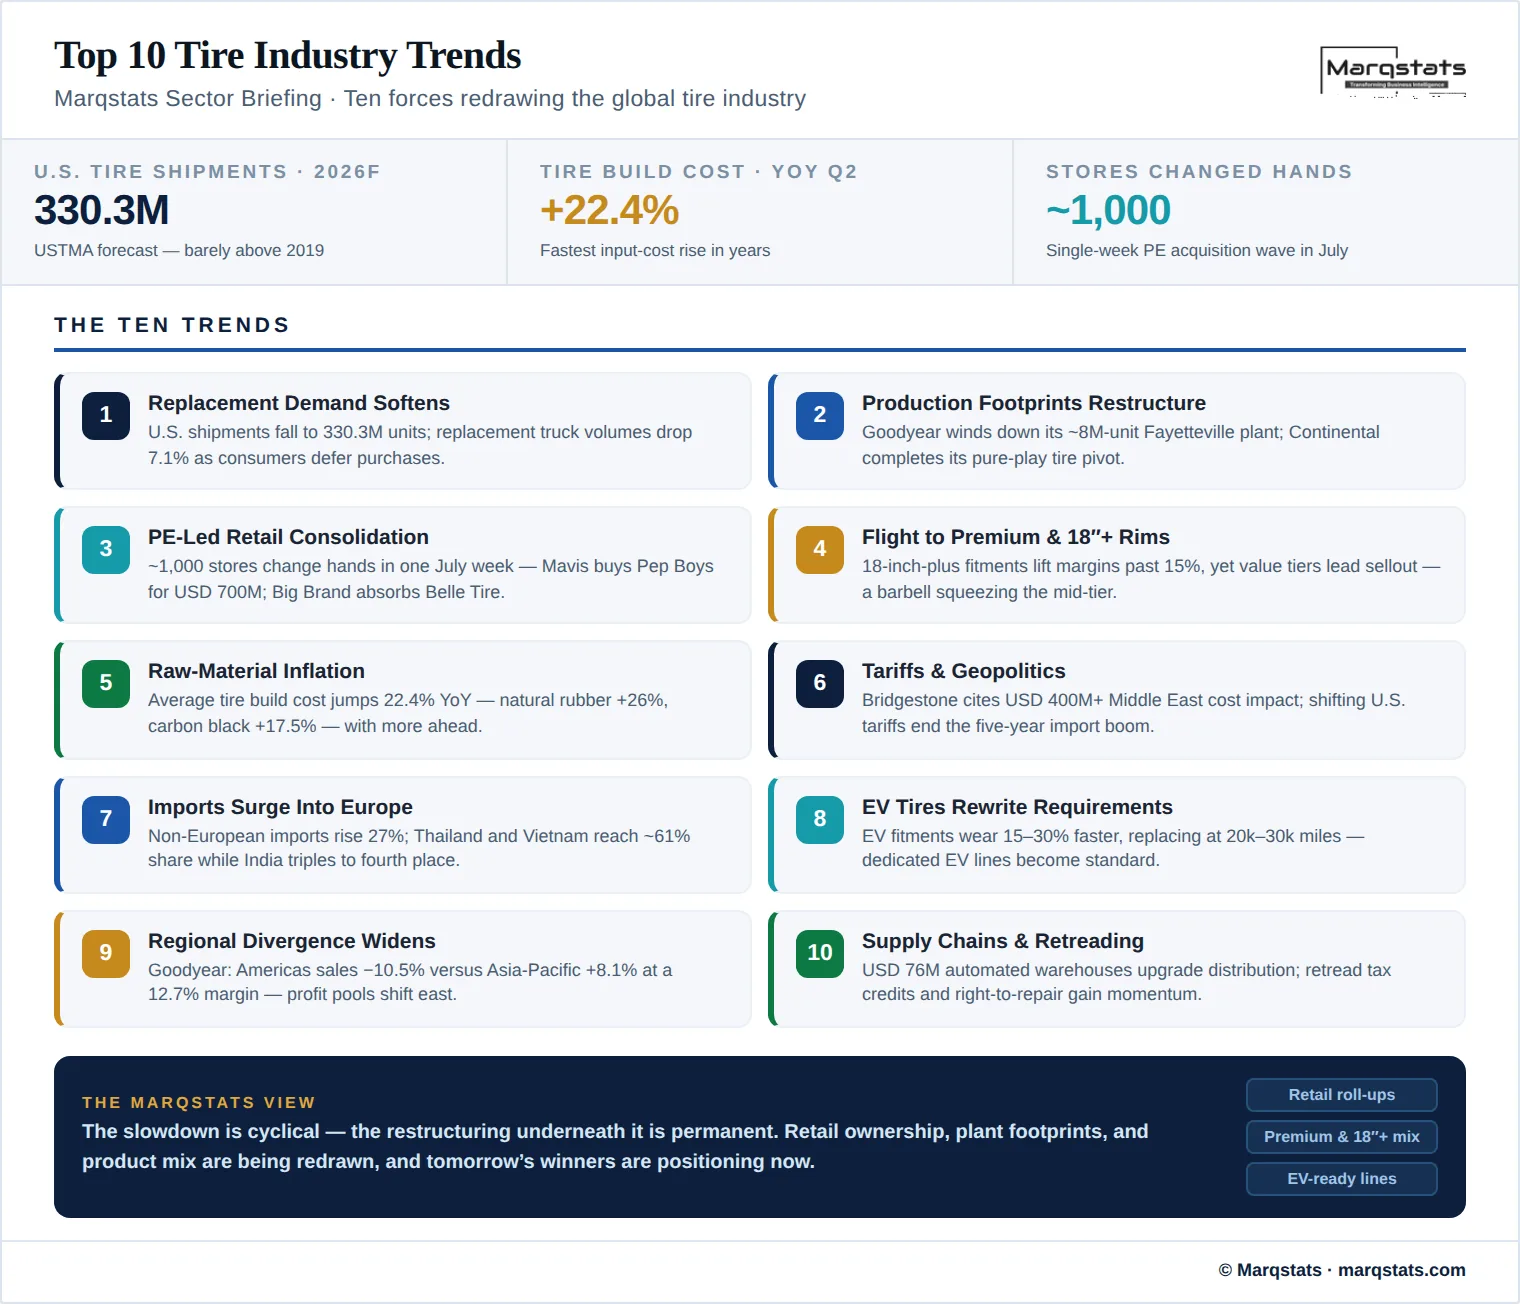
Task: Click the description about 18-inch-plus fitments margins
Action: pos(1151,579)
